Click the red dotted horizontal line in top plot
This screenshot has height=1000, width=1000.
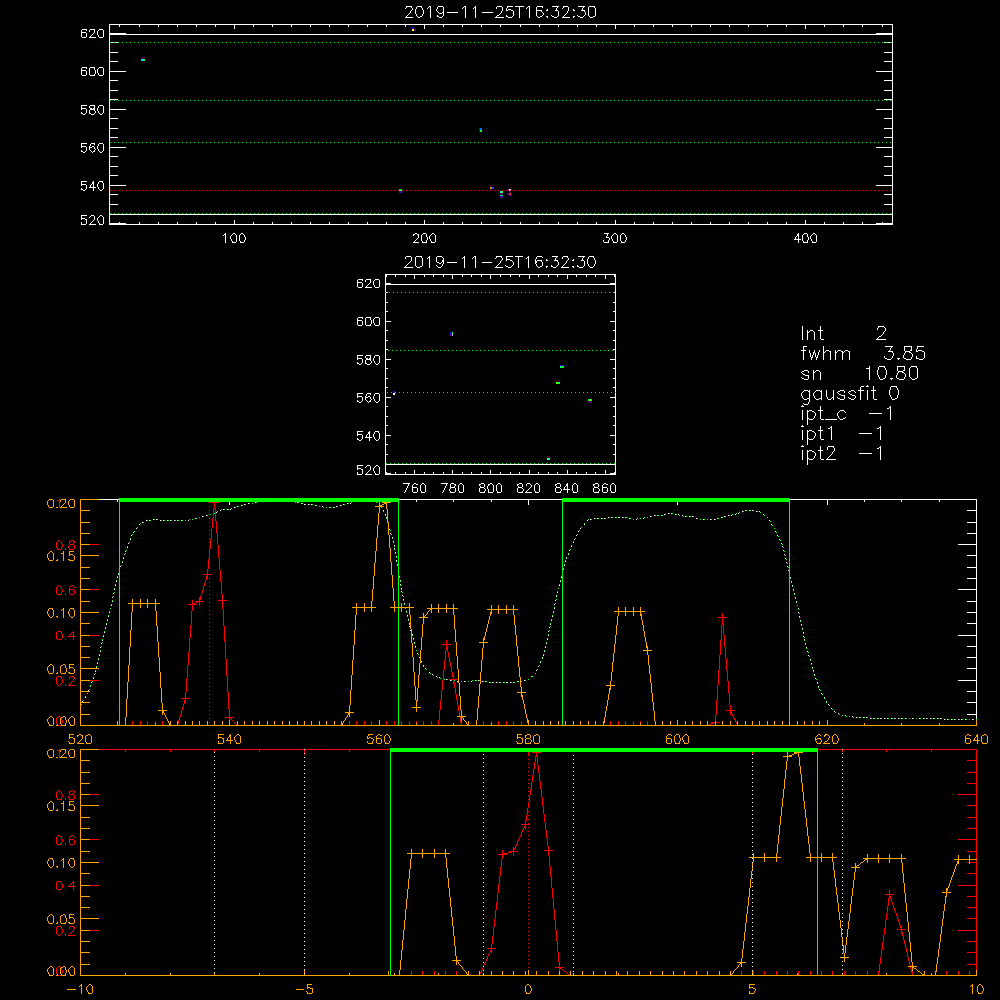501,191
